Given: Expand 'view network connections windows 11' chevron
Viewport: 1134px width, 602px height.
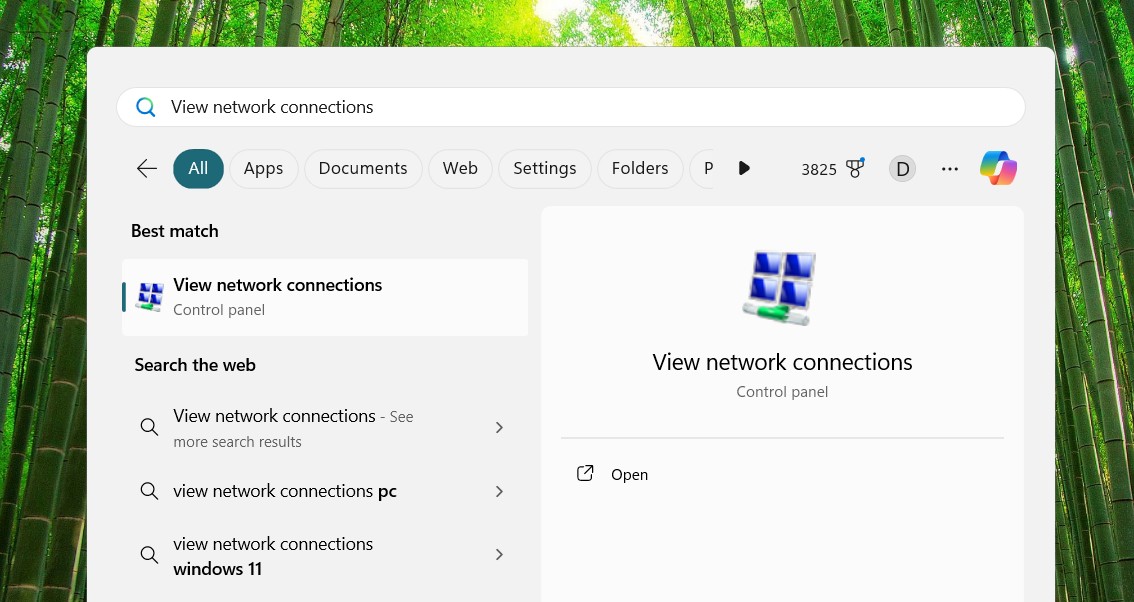Looking at the screenshot, I should 499,554.
